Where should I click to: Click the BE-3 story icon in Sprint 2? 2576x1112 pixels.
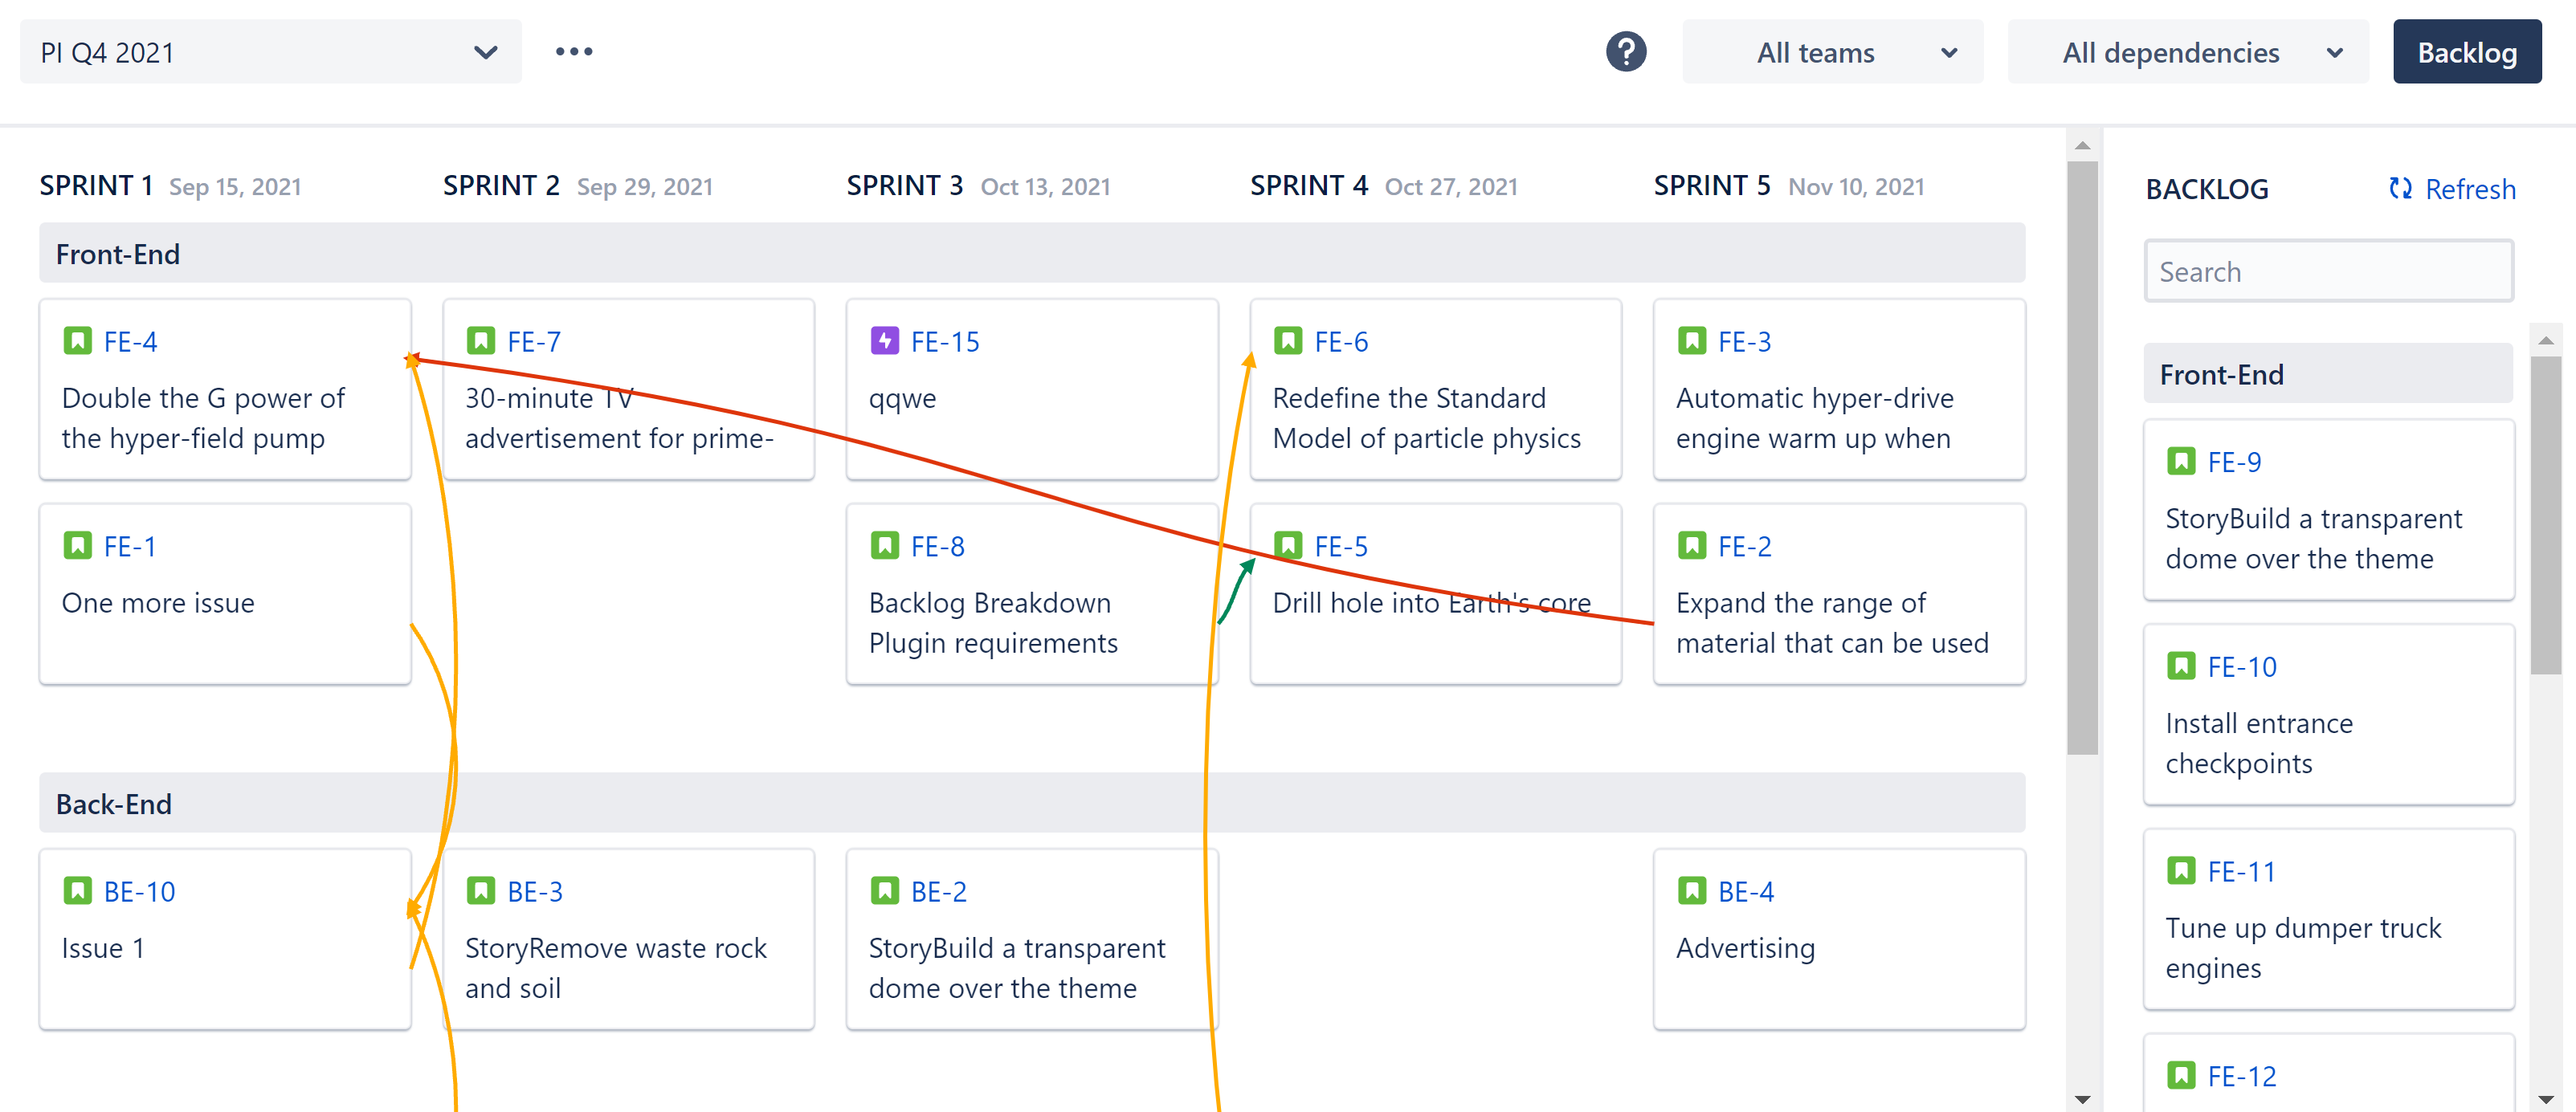(481, 890)
